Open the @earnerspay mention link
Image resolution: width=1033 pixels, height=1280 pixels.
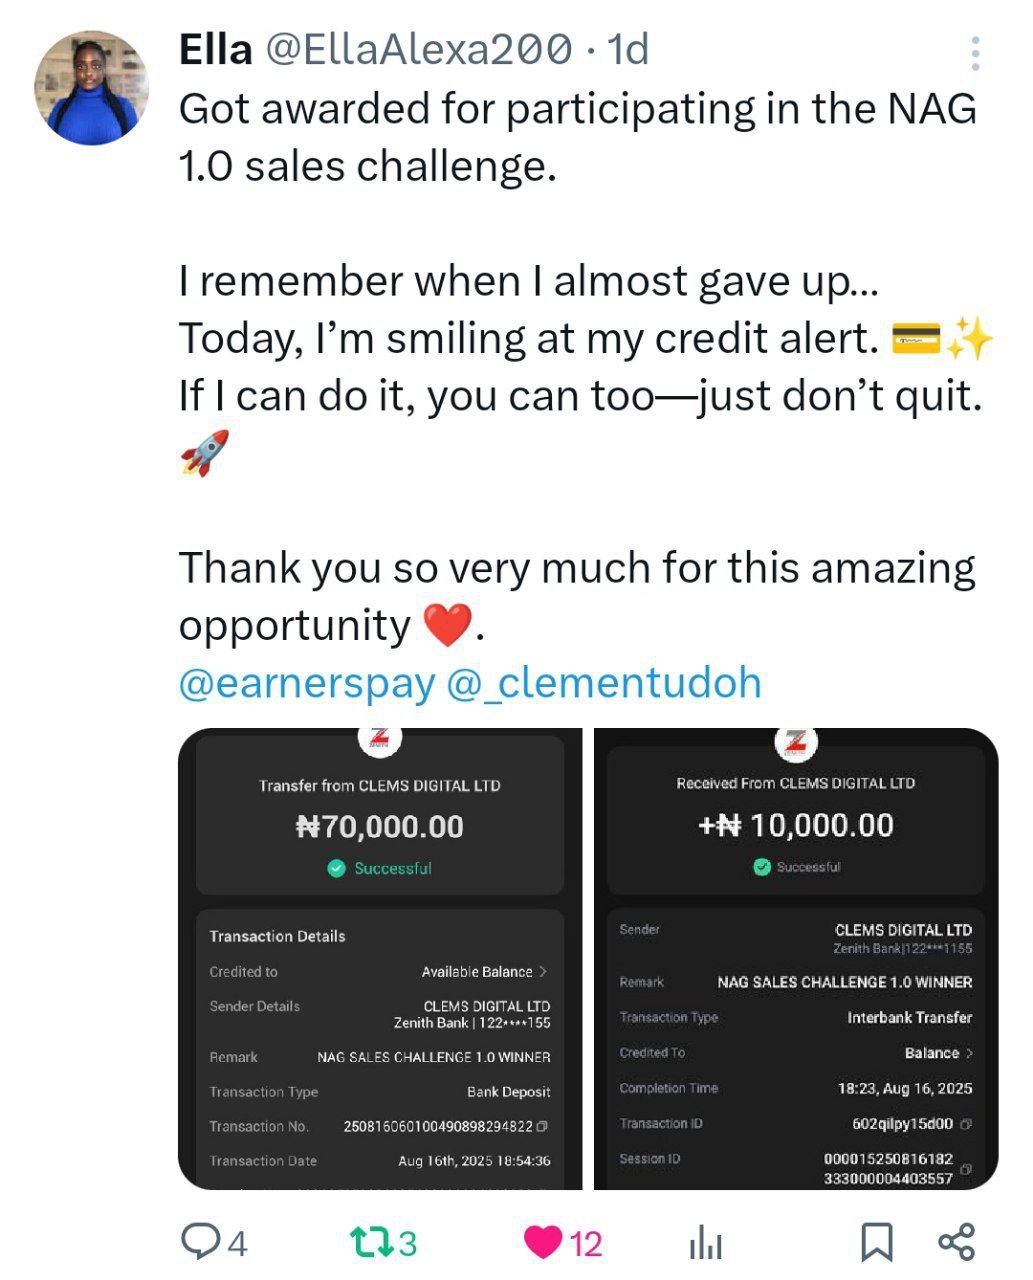click(306, 683)
